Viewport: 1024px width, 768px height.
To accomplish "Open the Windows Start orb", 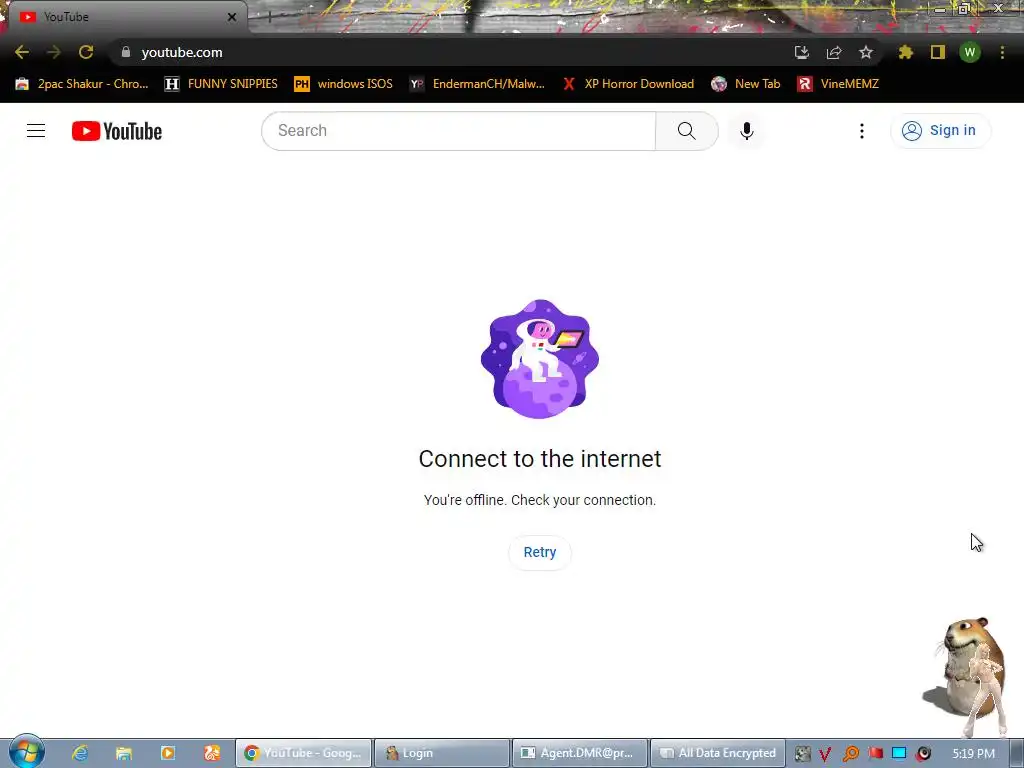I will tap(27, 752).
